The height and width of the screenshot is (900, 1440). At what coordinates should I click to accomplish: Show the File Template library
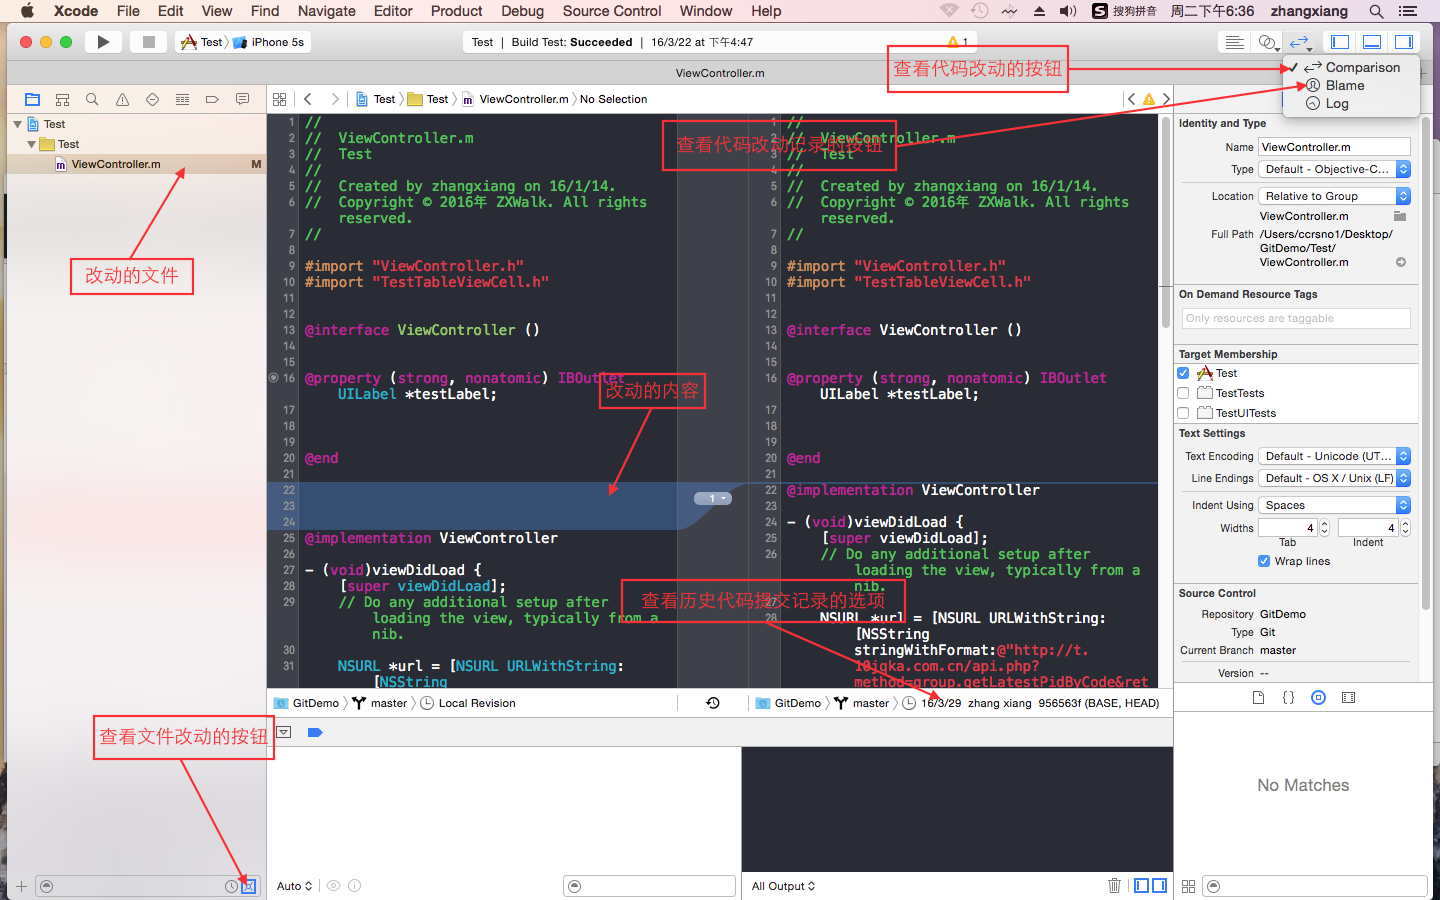[x=1258, y=697]
